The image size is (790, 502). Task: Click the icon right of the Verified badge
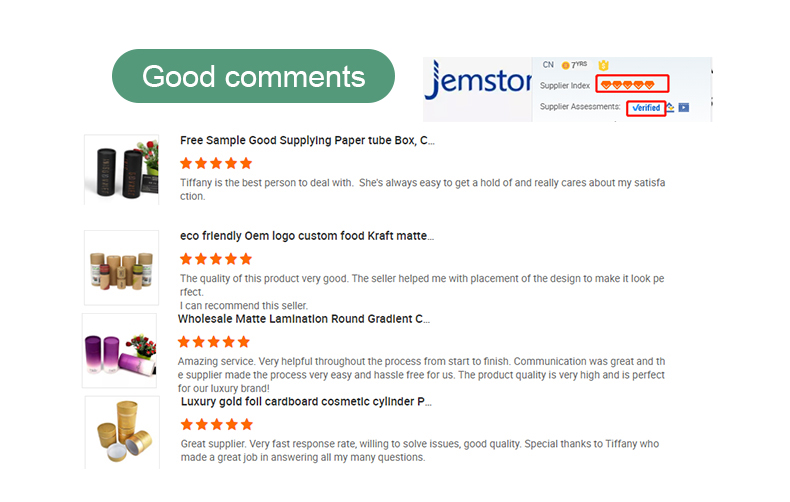(670, 107)
